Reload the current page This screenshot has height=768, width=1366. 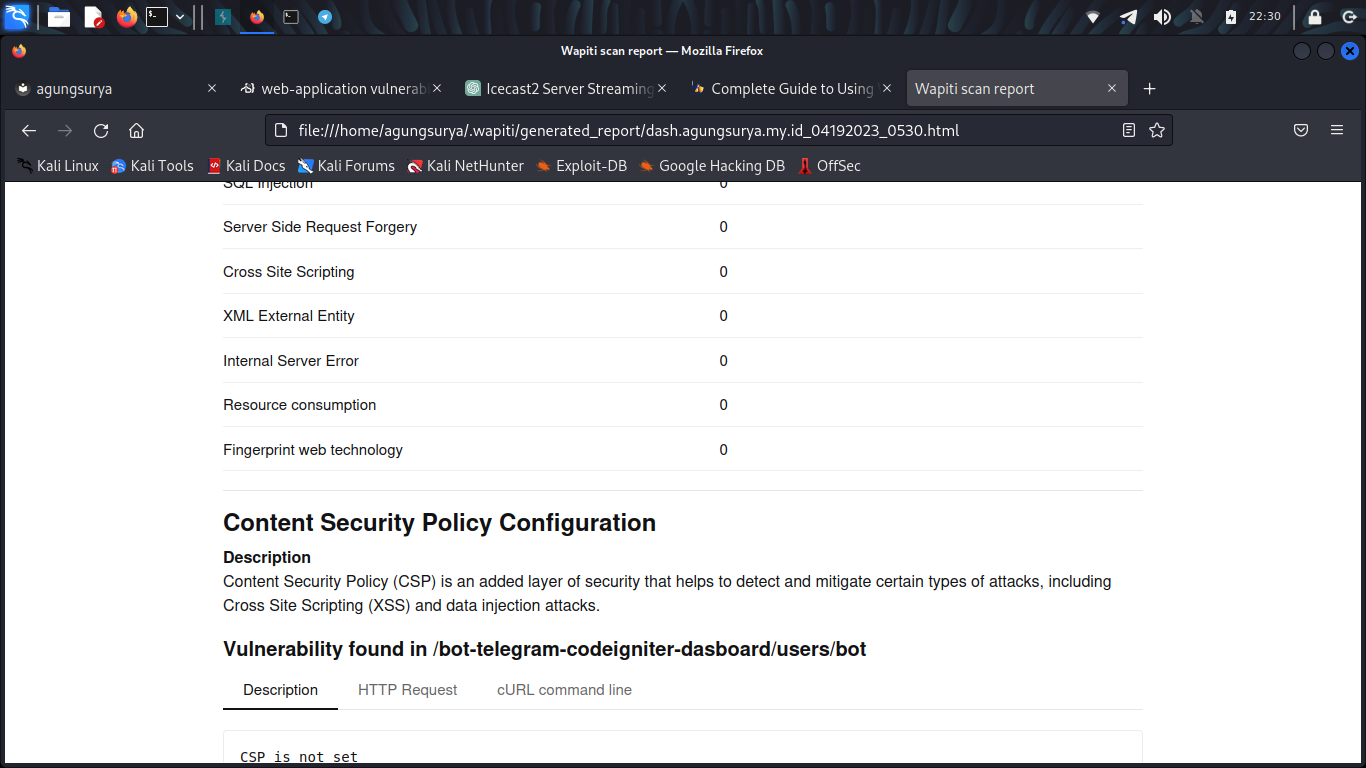click(101, 131)
